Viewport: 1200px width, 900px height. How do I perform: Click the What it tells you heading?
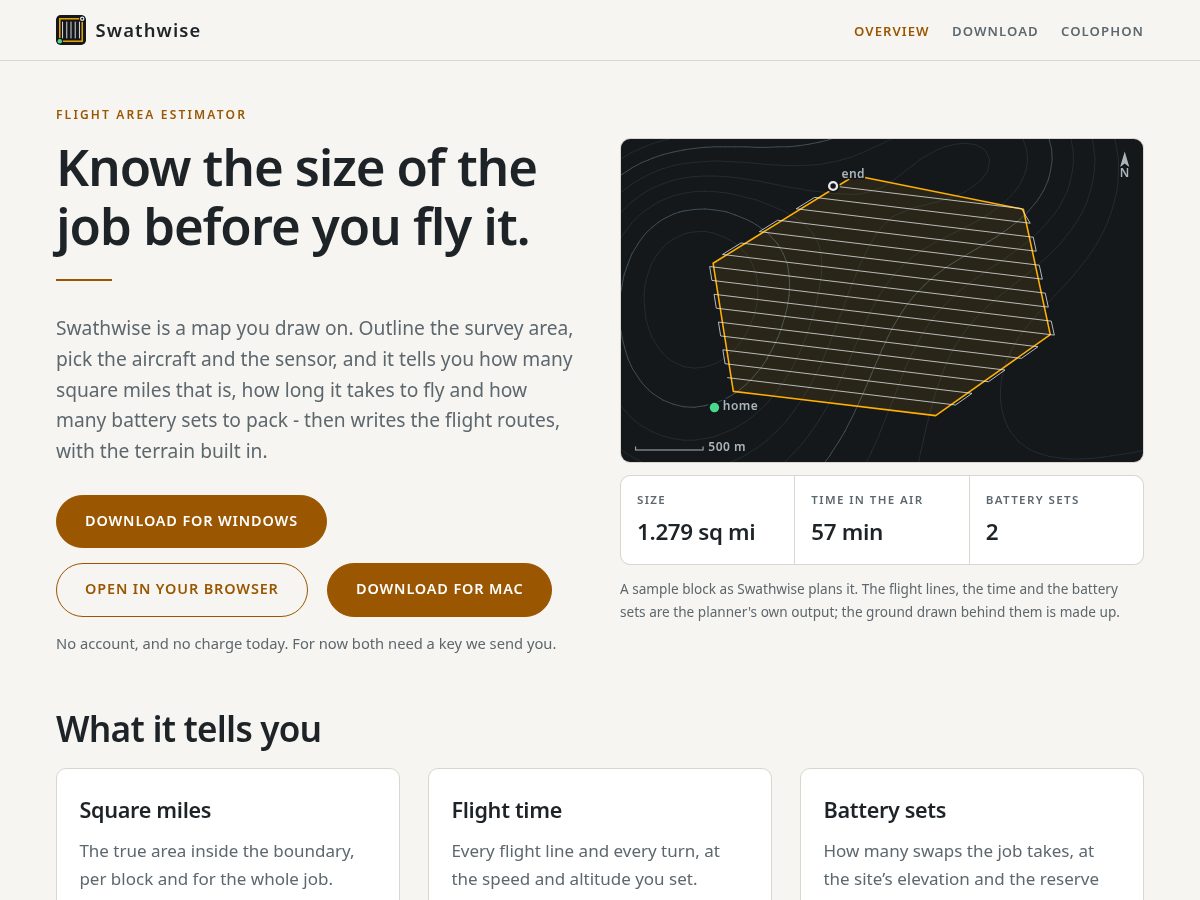[188, 729]
